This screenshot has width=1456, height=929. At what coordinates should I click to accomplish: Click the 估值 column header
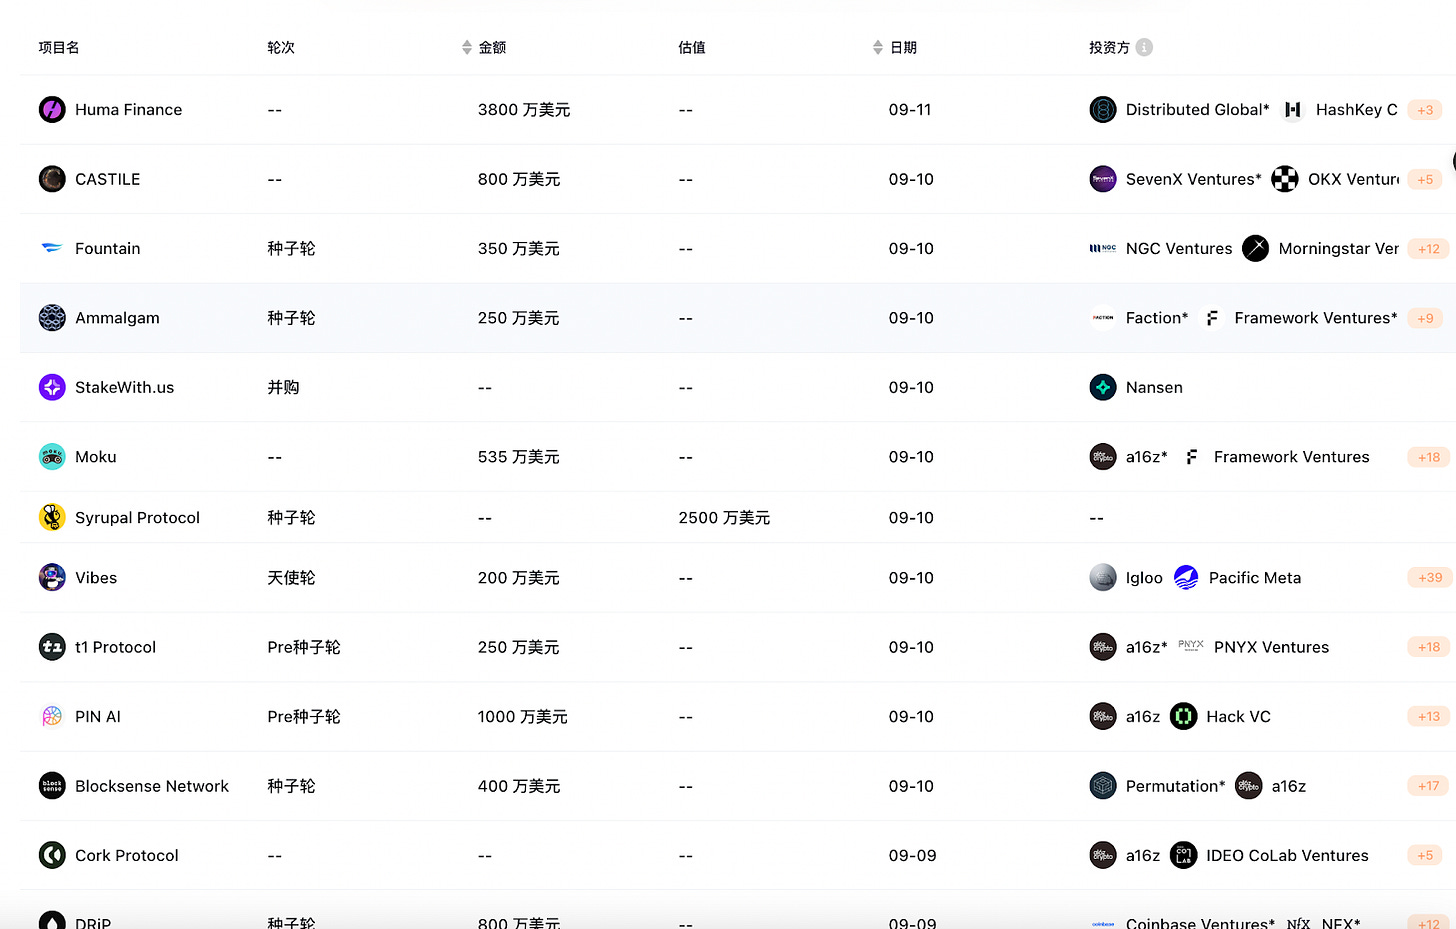[x=692, y=47]
